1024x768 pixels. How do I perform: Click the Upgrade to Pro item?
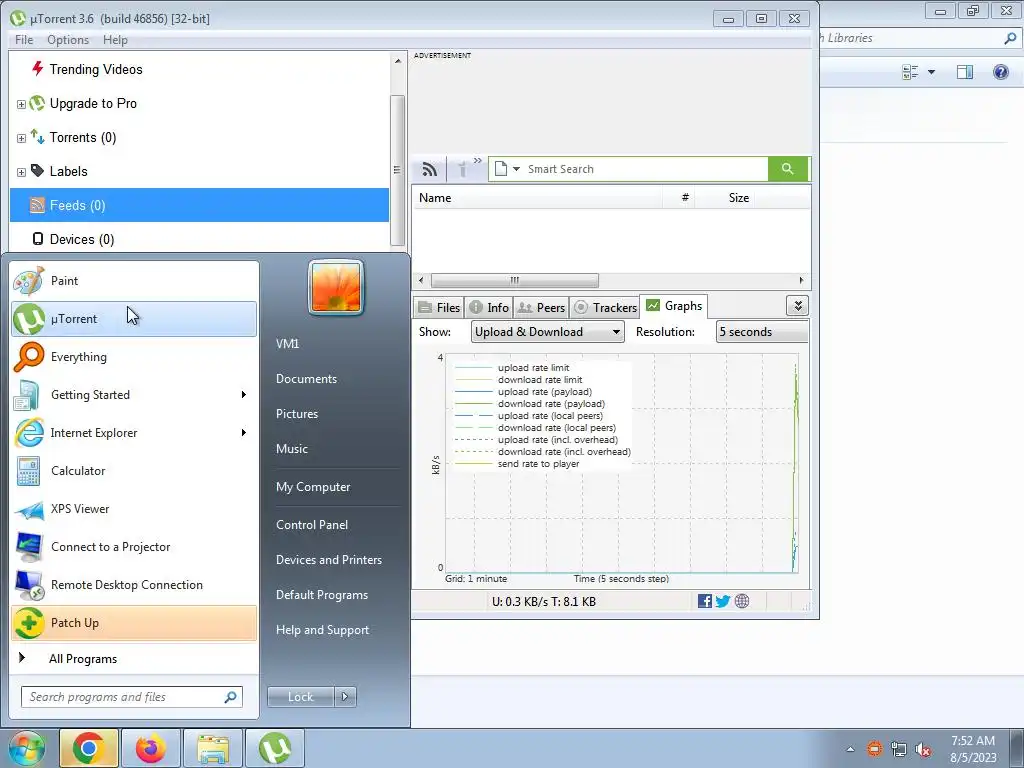point(93,103)
